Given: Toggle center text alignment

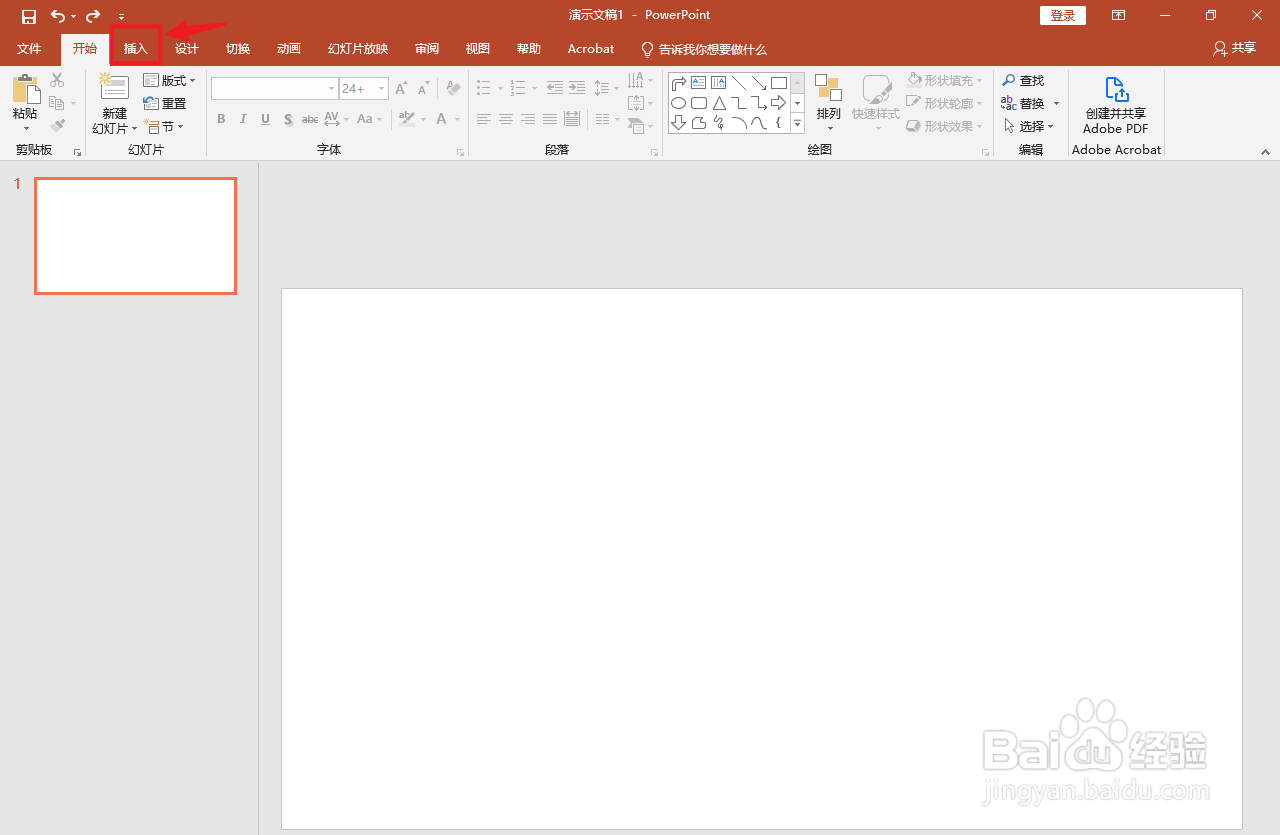Looking at the screenshot, I should [x=506, y=119].
